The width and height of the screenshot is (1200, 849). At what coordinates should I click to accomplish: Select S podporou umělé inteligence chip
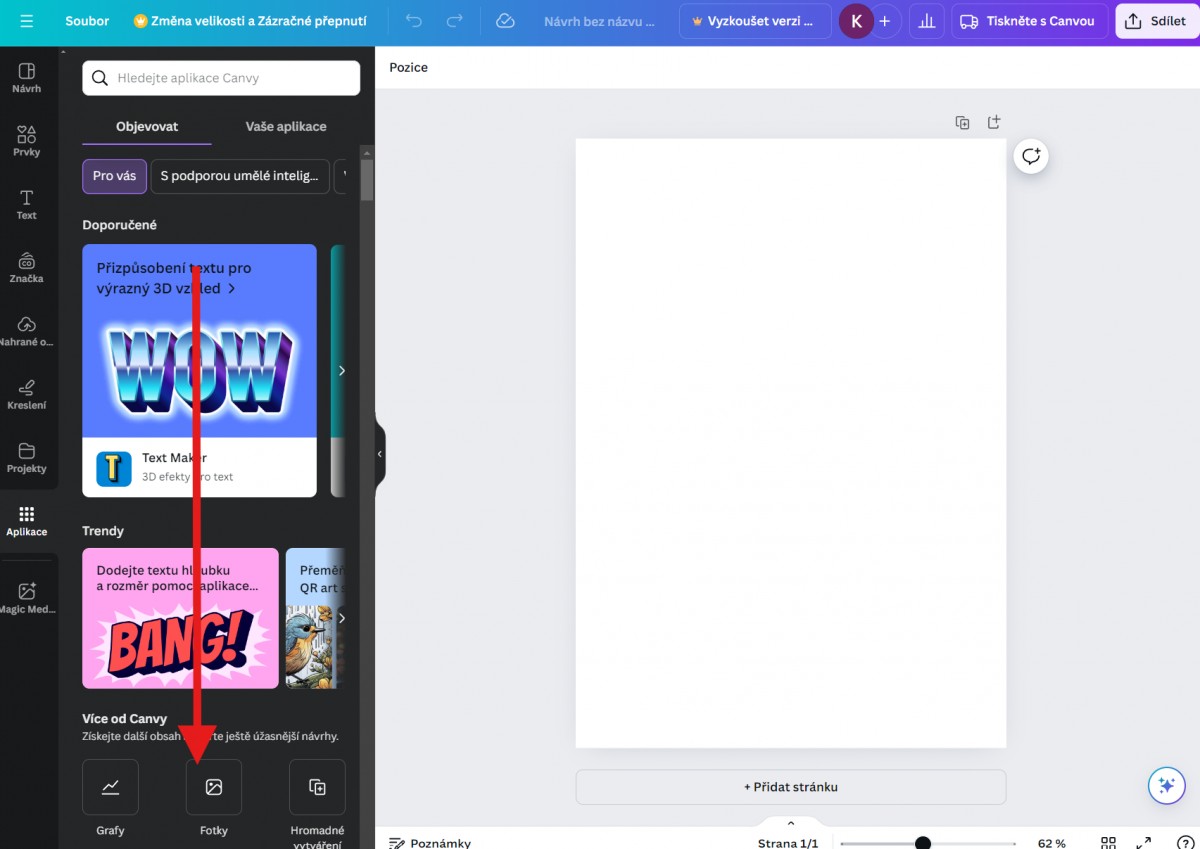coord(240,176)
